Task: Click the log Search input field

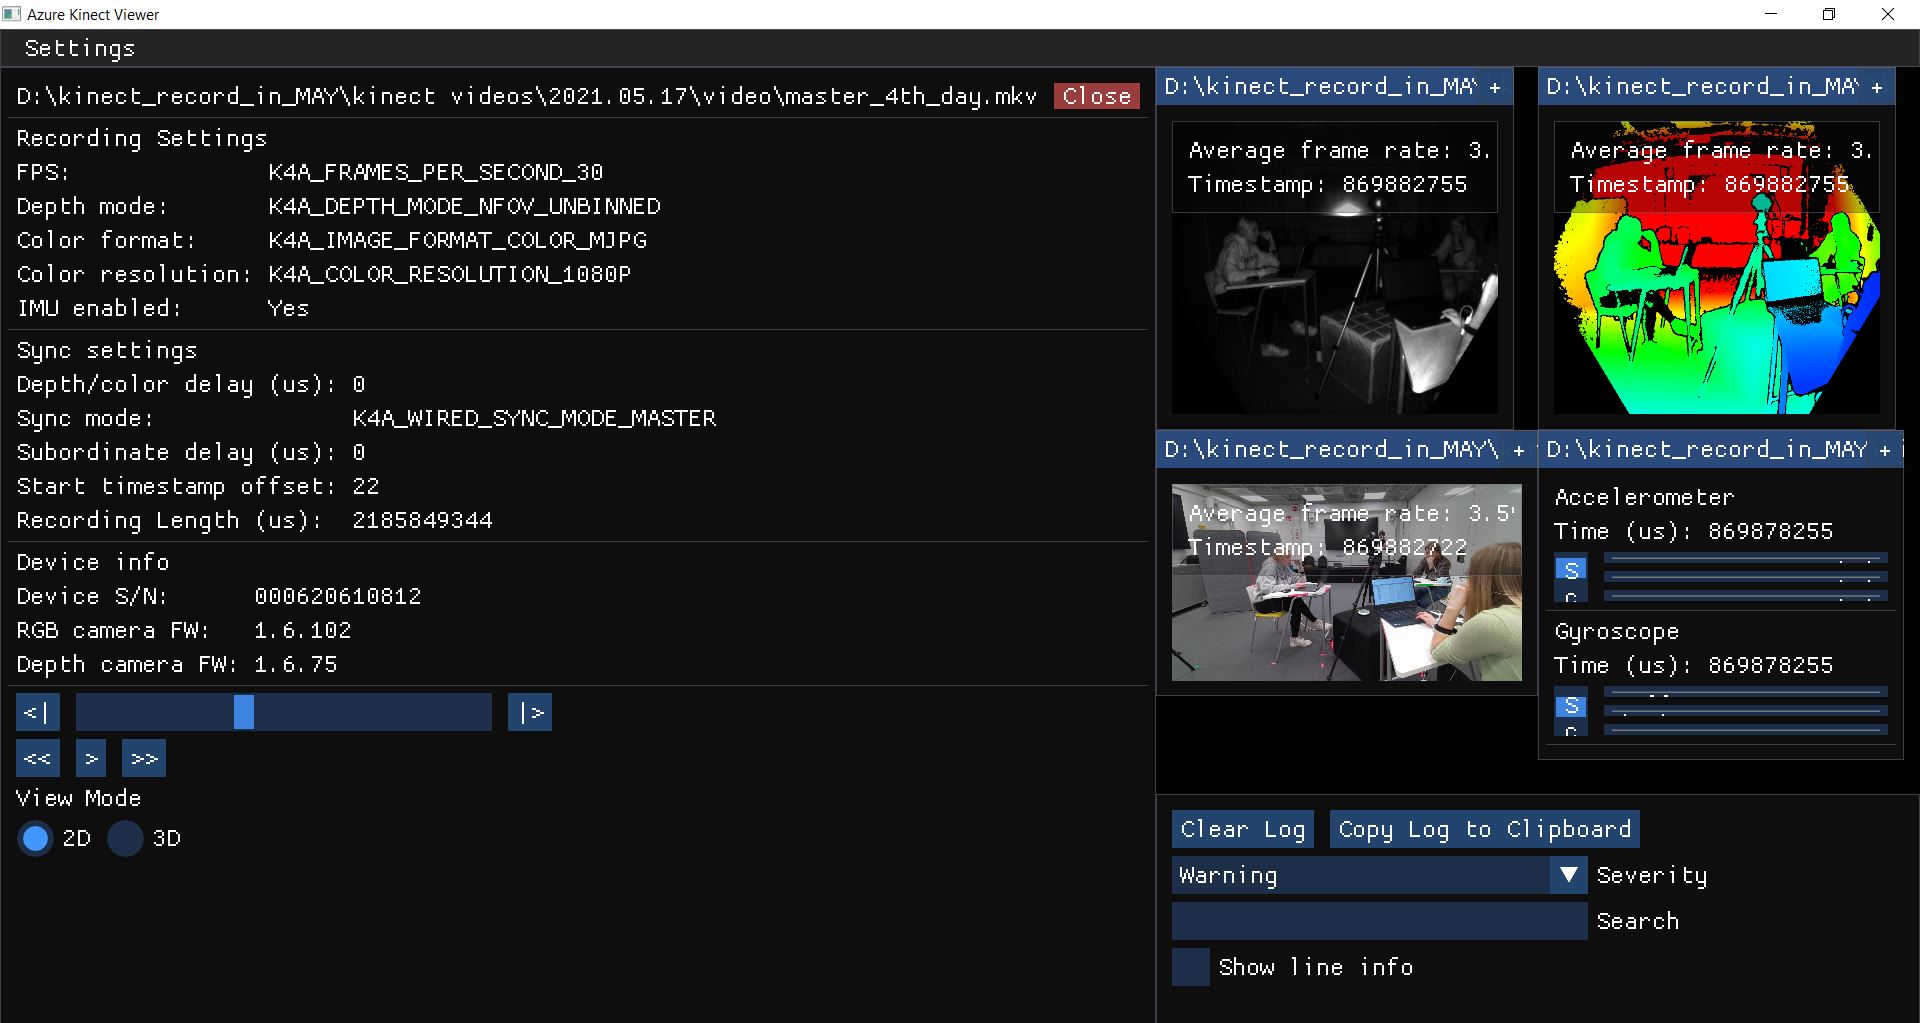Action: tap(1379, 921)
